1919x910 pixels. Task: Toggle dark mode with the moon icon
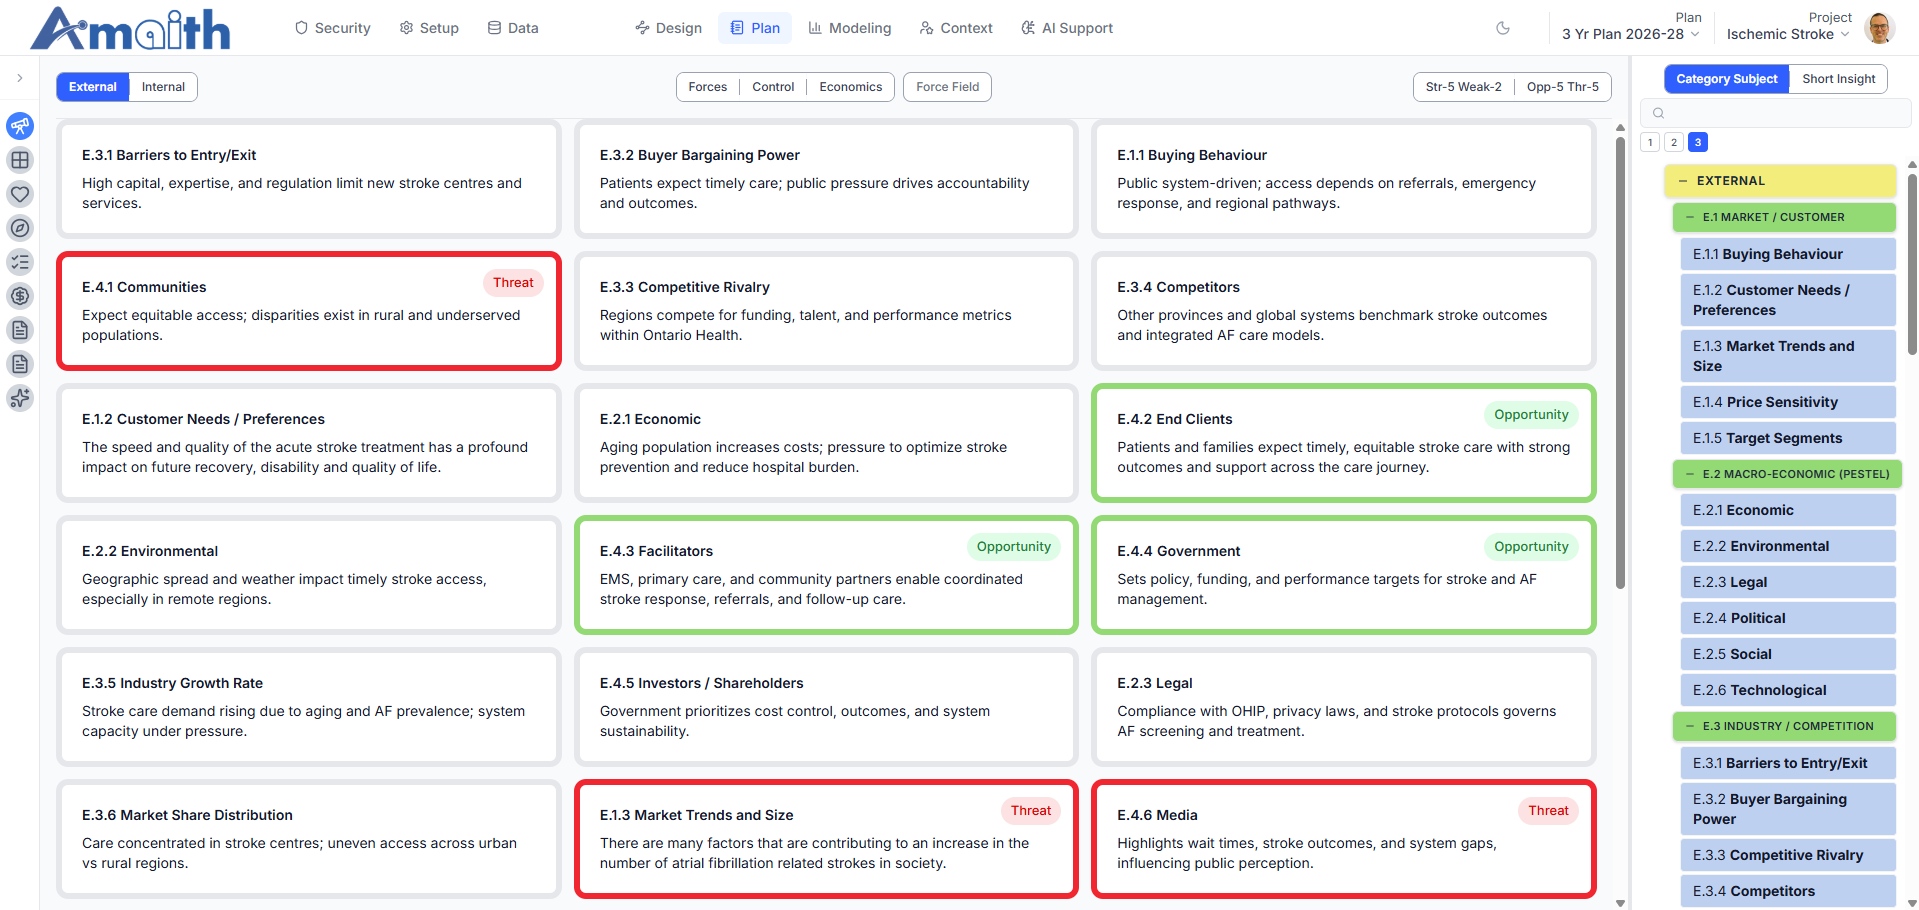click(1503, 28)
